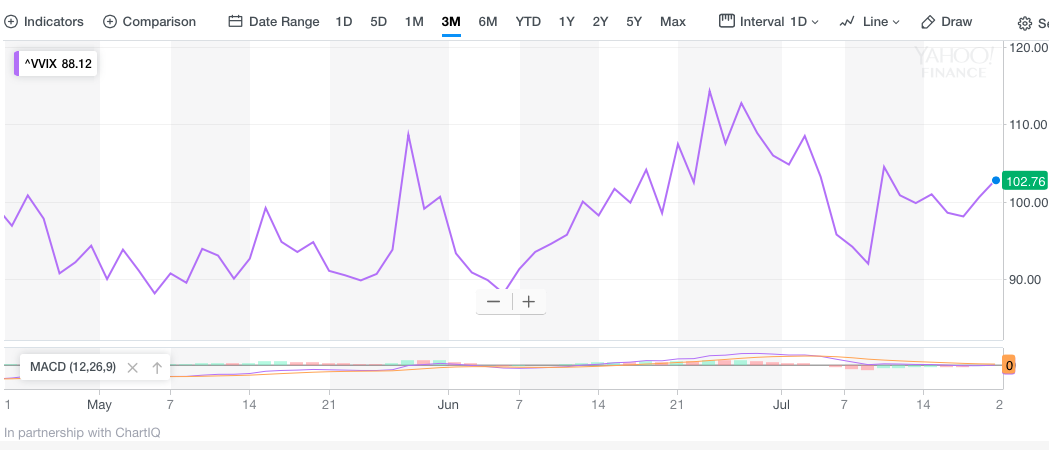Move MACD panel up with arrow
1049x450 pixels.
[x=157, y=367]
